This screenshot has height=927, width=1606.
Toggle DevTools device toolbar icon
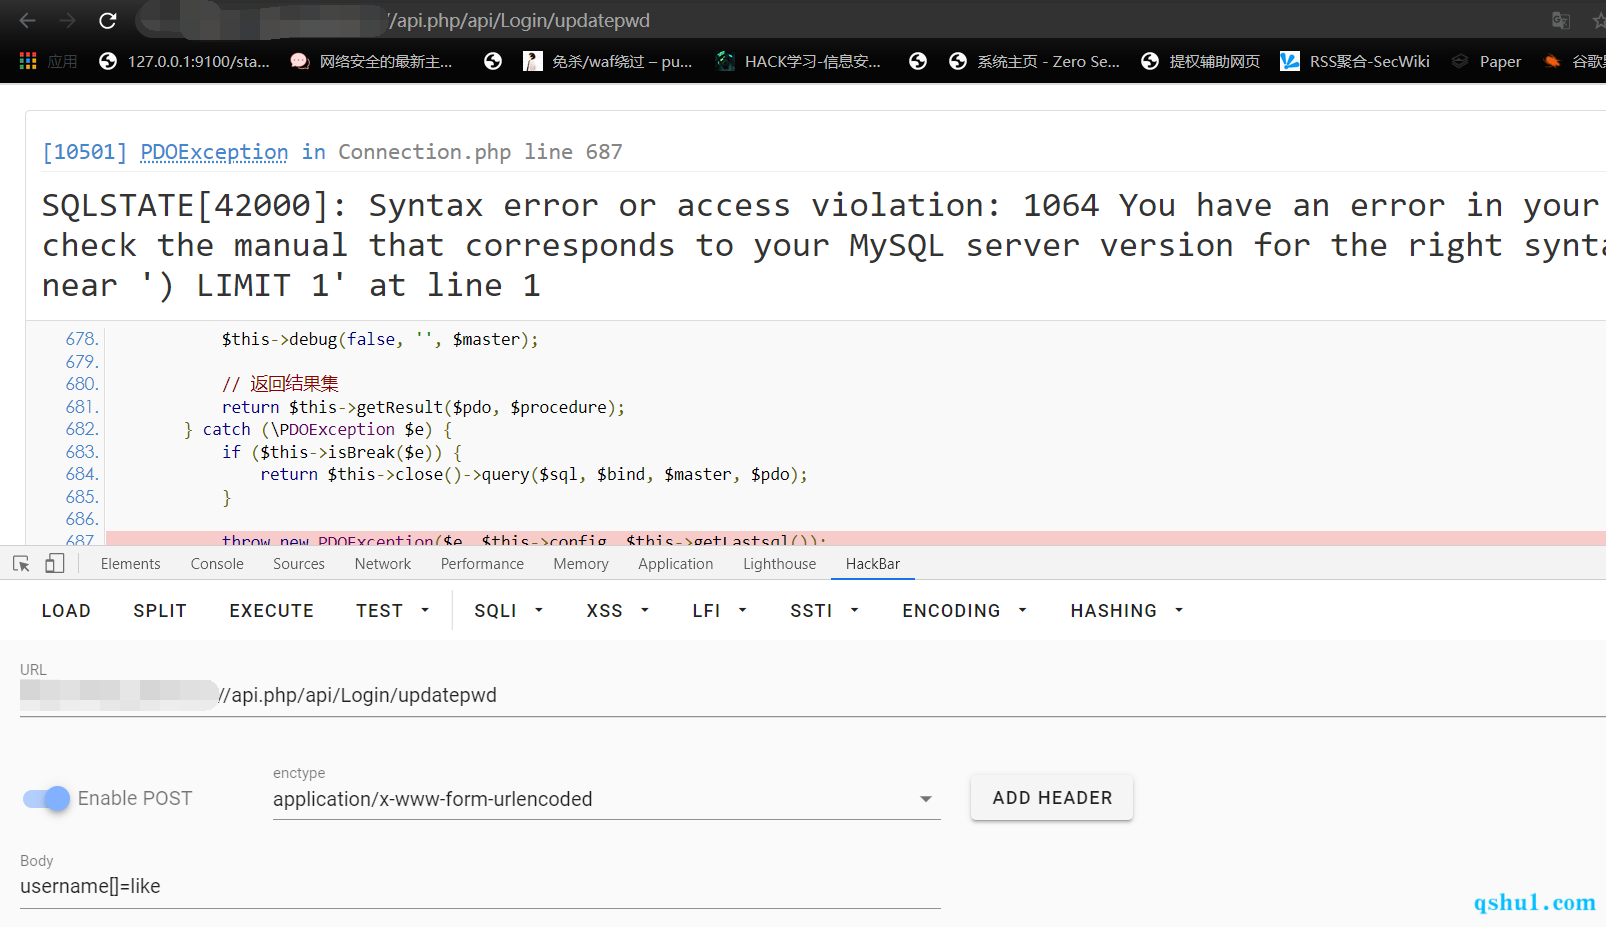pos(55,564)
